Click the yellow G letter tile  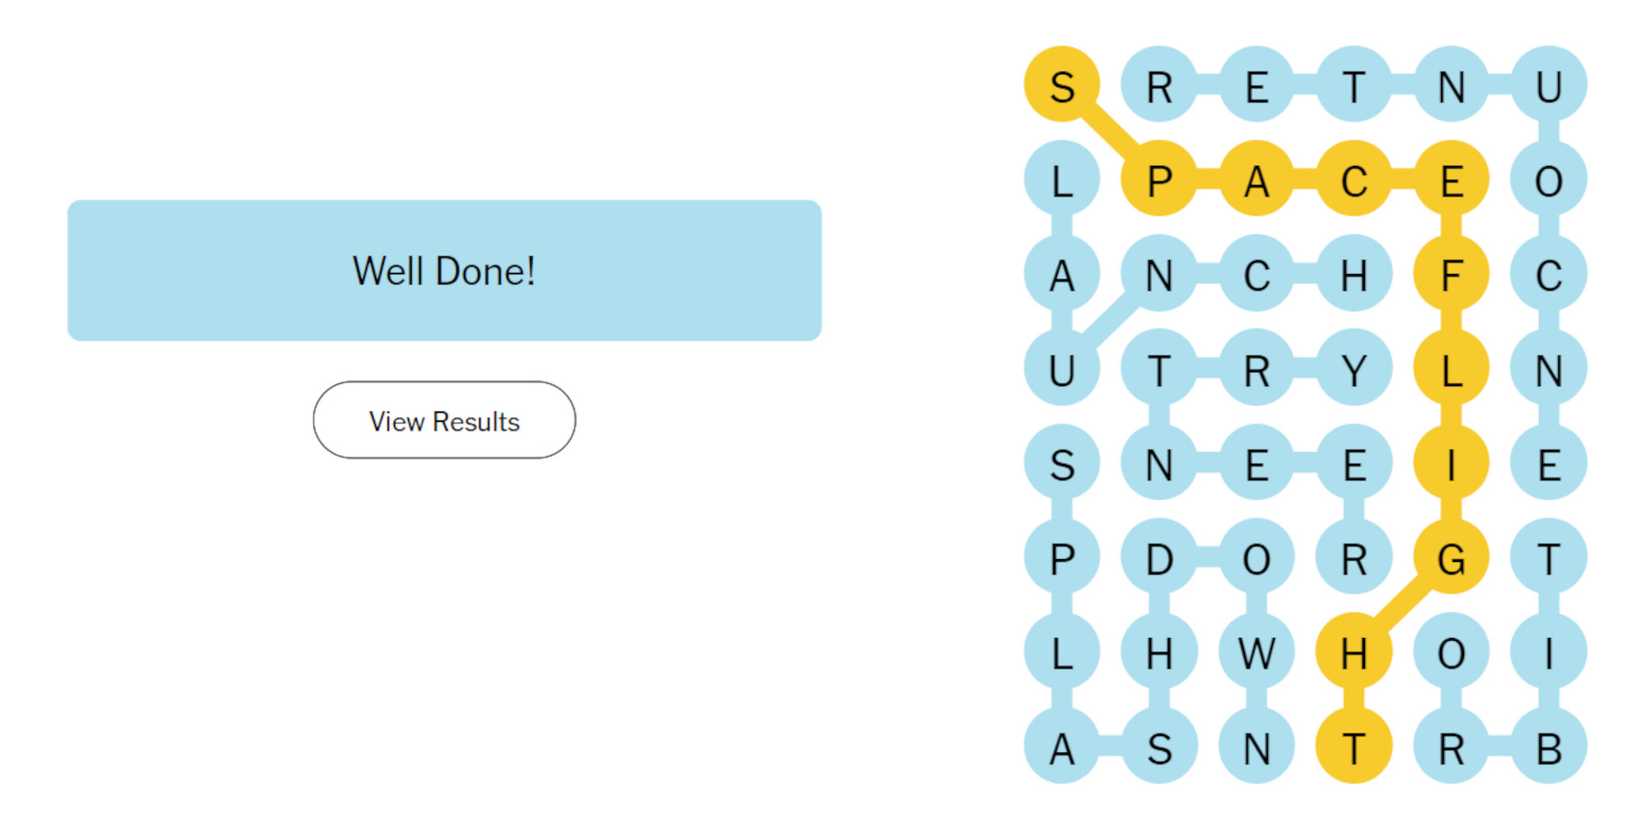[1450, 557]
